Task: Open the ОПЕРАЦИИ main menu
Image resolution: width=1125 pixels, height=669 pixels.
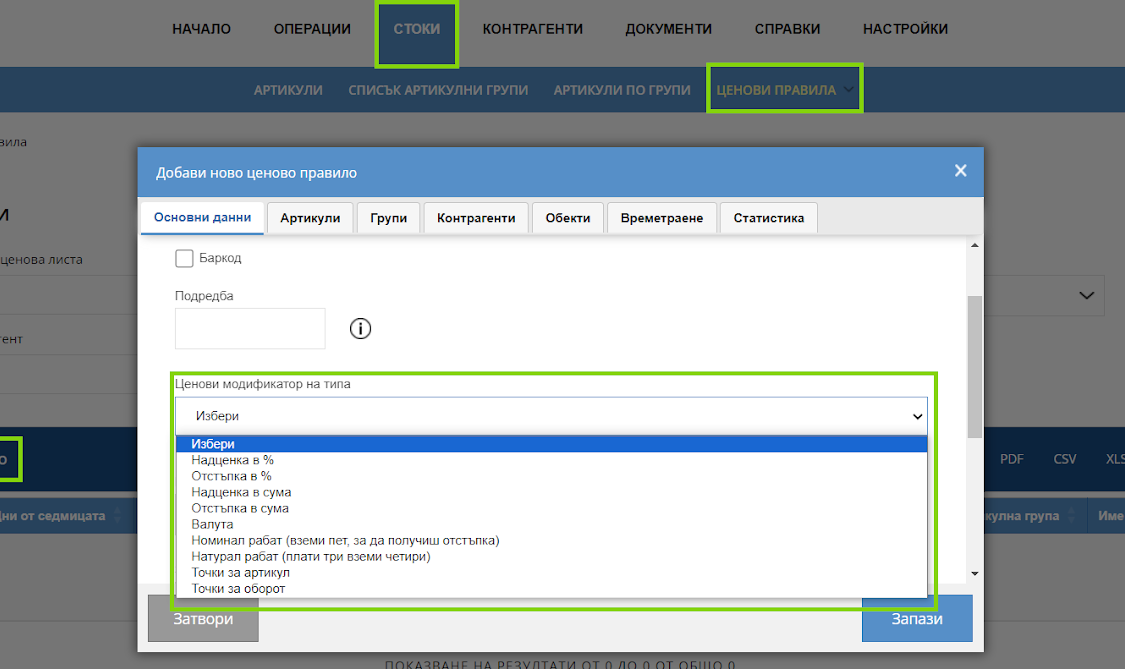Action: pyautogui.click(x=312, y=29)
